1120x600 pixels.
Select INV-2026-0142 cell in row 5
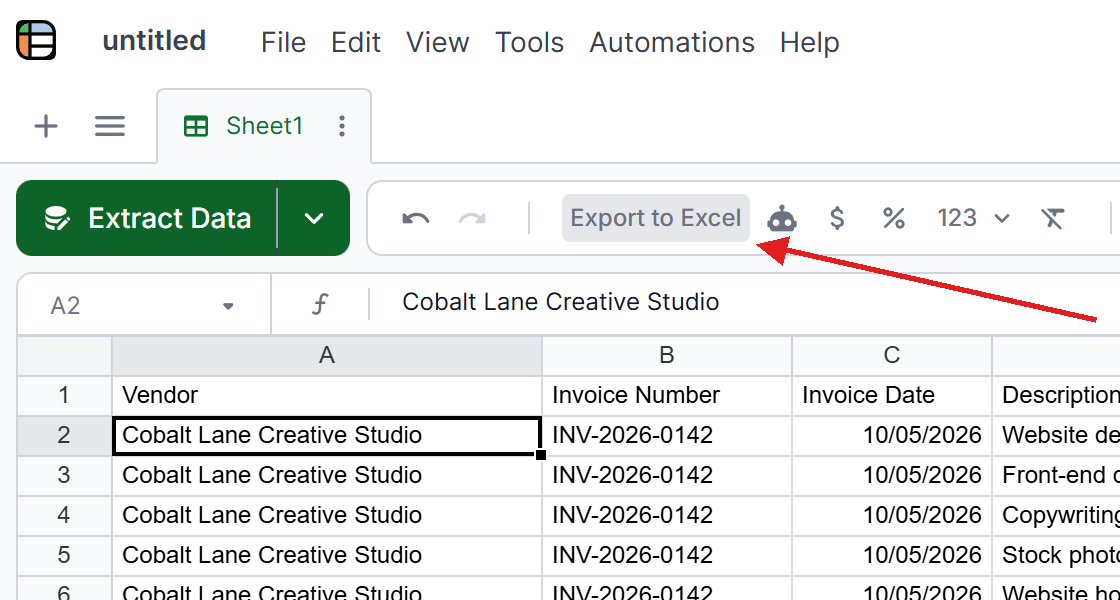[667, 555]
